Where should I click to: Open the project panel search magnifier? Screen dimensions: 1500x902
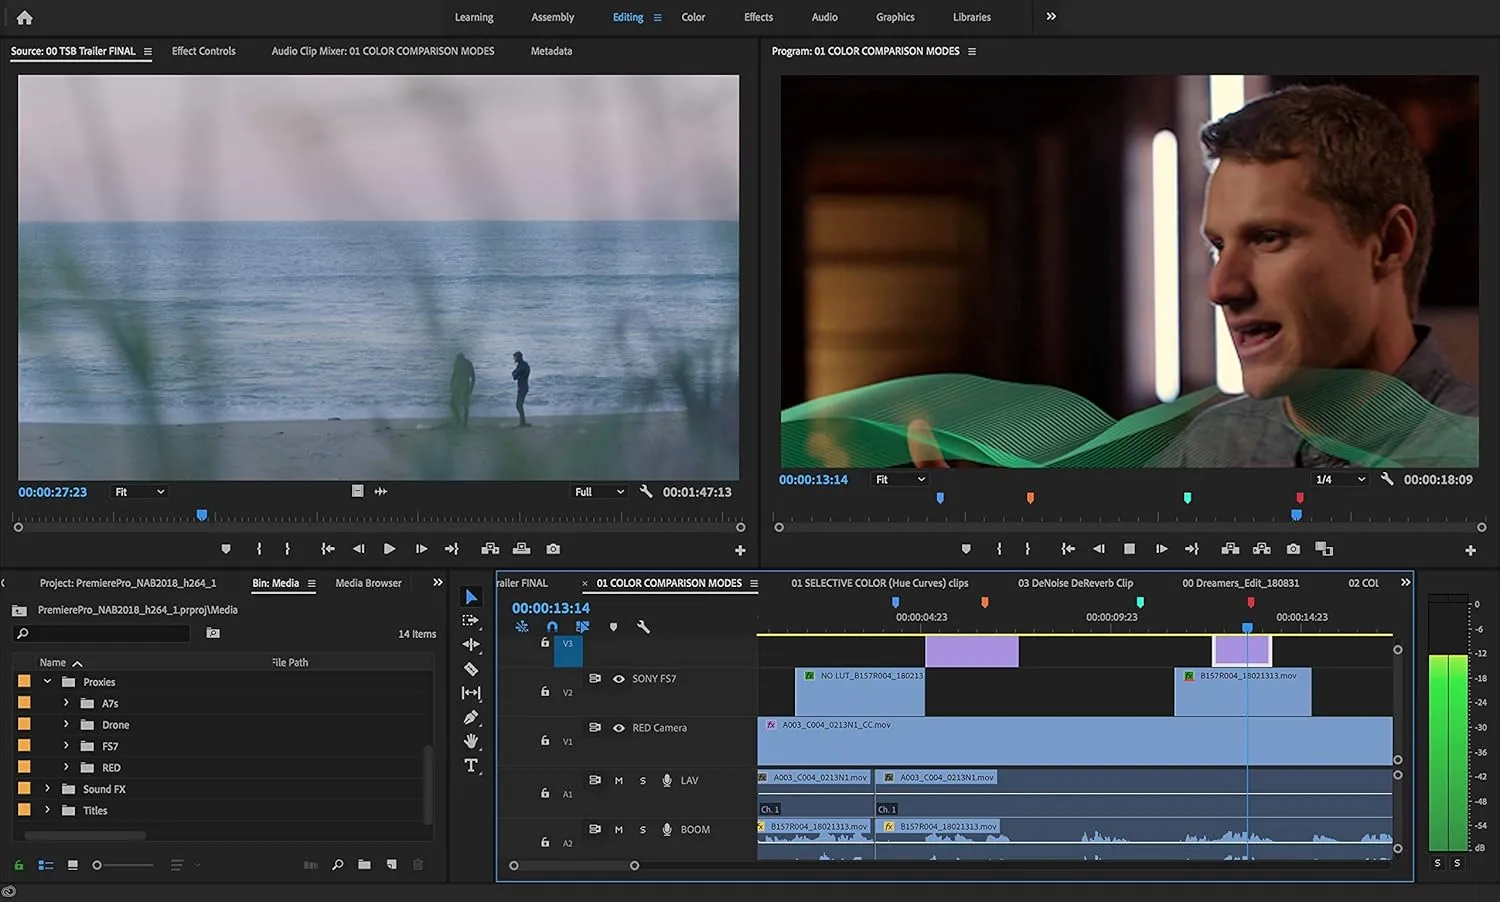[338, 864]
